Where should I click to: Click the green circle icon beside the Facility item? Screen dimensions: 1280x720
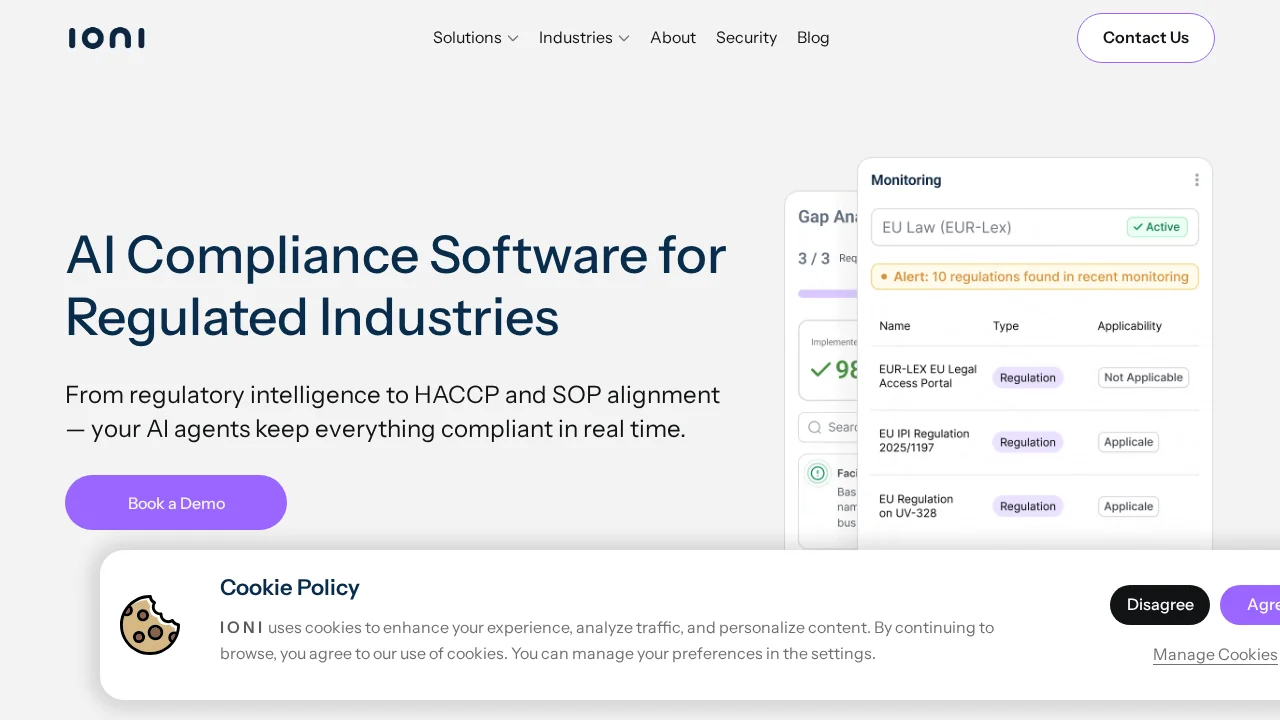coord(817,472)
